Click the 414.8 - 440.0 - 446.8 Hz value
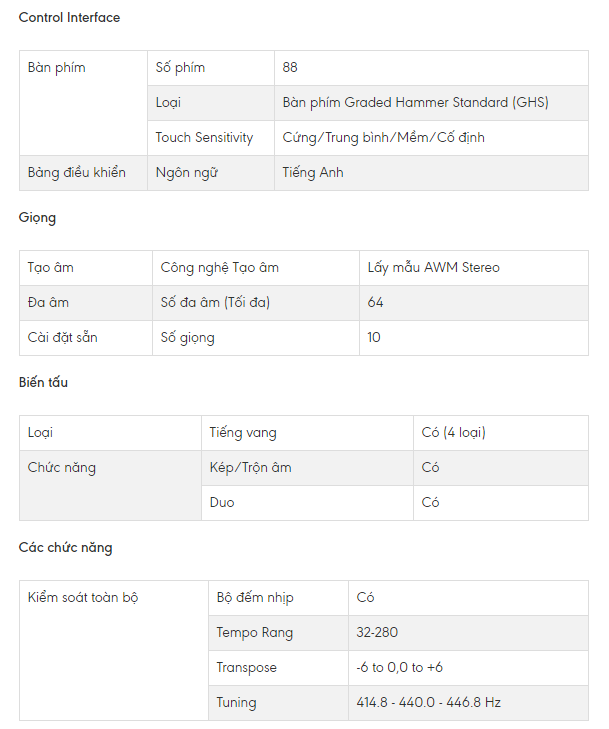Image resolution: width=609 pixels, height=729 pixels. [x=429, y=703]
